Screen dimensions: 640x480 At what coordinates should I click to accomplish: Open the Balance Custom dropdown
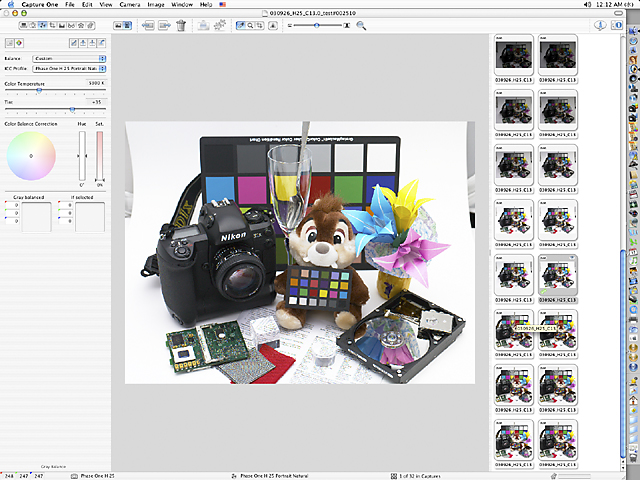pos(69,58)
